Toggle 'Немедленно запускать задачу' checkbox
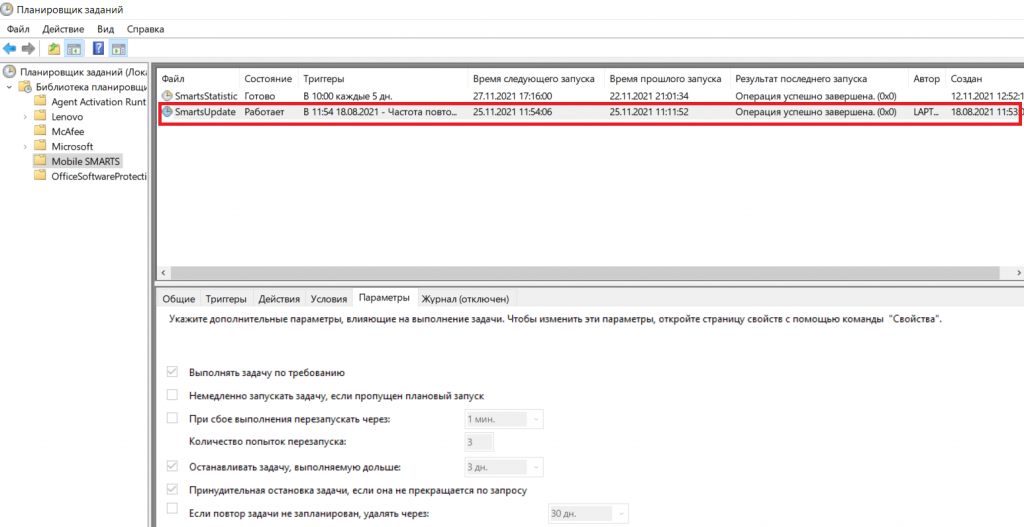This screenshot has height=527, width=1024. [172, 395]
